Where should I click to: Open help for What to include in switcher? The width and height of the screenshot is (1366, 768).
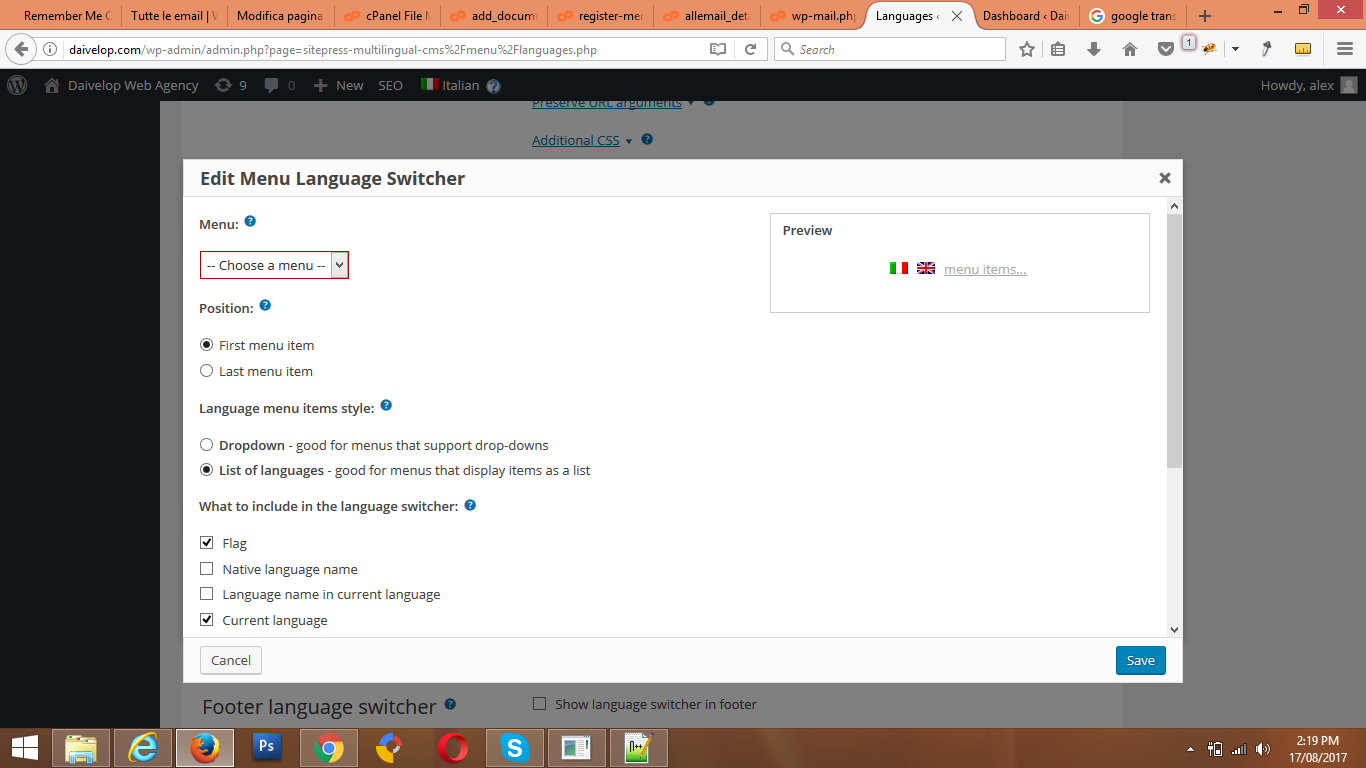[470, 505]
